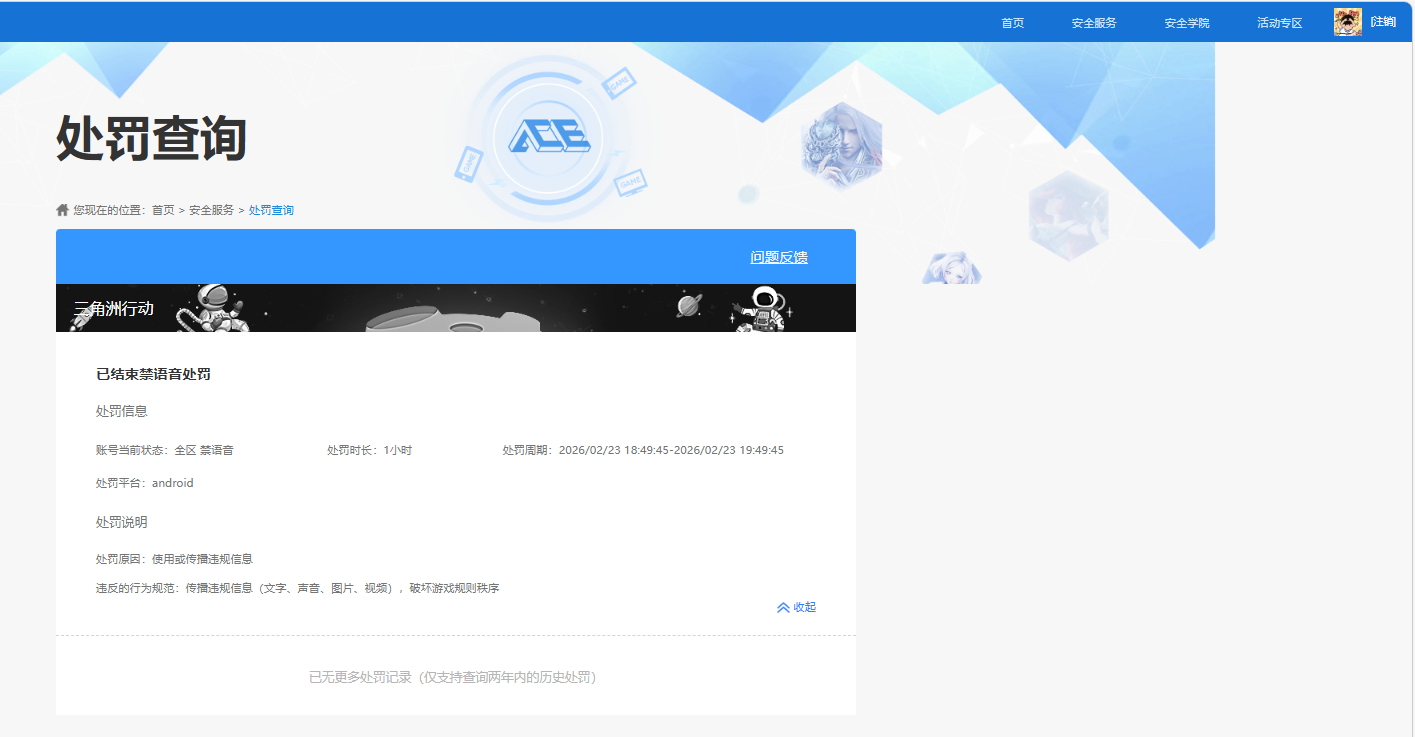Click the upward chevron icon beside 收起
Image resolution: width=1415 pixels, height=737 pixels.
(783, 606)
